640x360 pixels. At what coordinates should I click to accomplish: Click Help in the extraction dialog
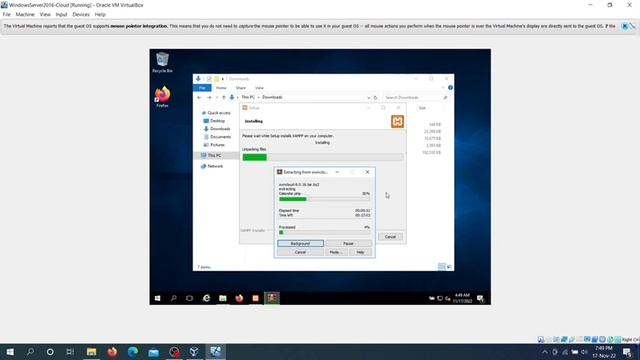360,252
